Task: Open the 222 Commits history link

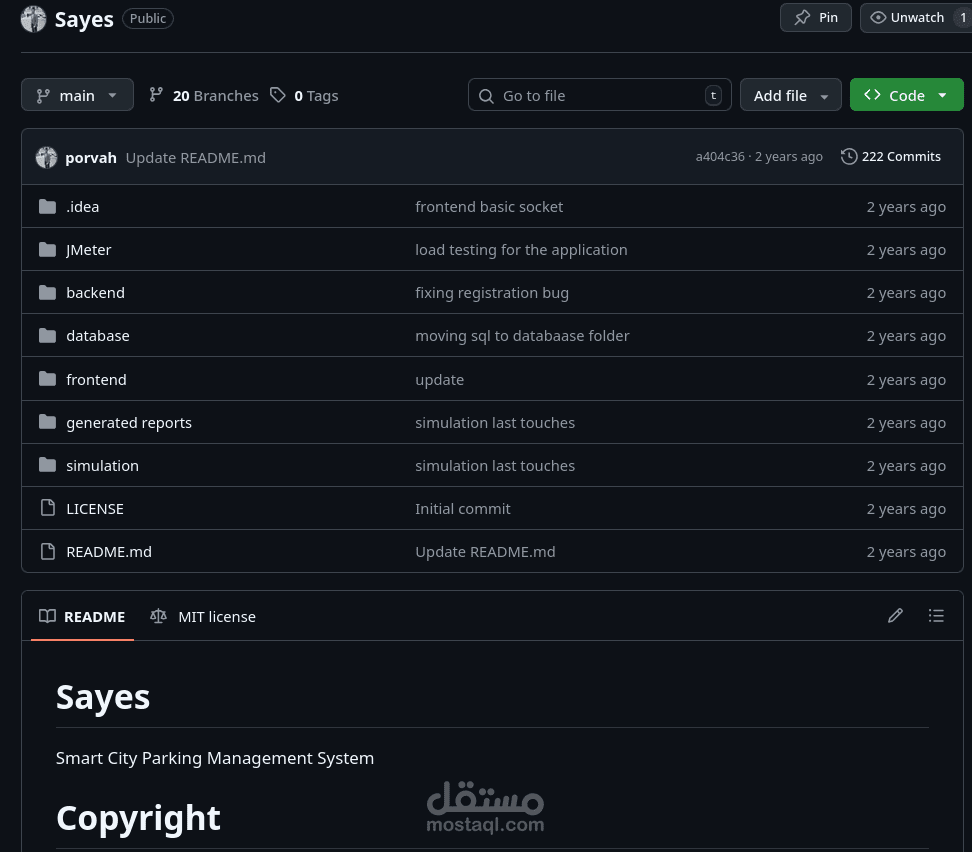Action: pos(901,156)
